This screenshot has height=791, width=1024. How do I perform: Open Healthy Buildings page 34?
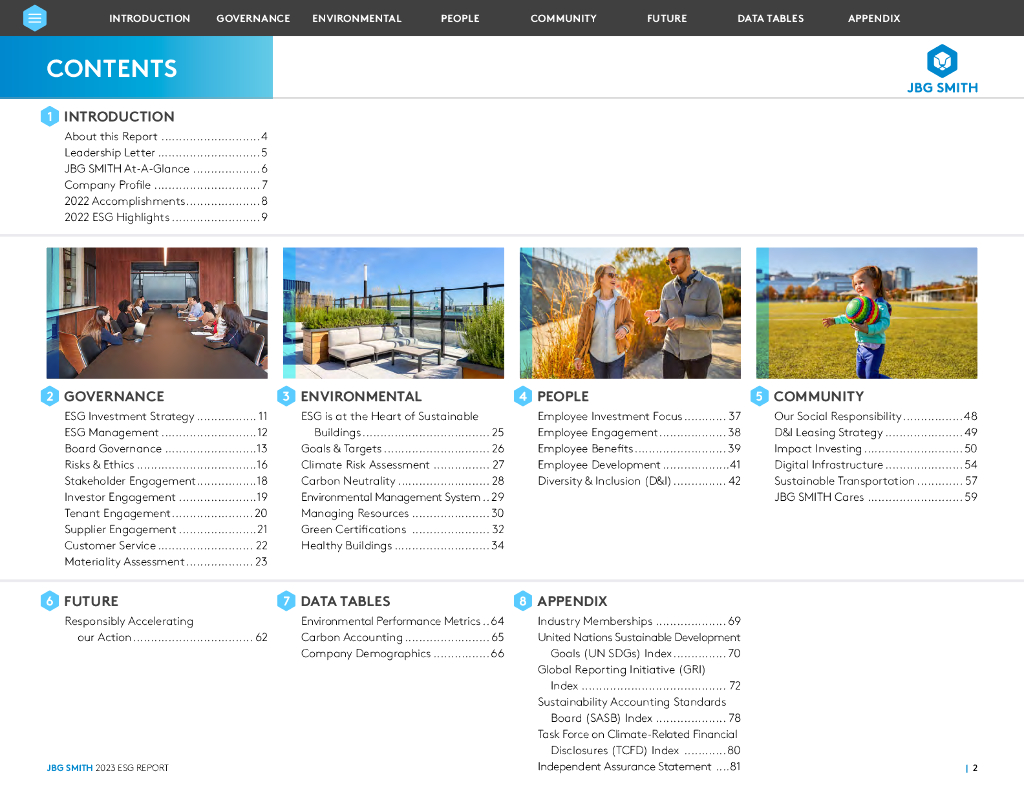(402, 545)
